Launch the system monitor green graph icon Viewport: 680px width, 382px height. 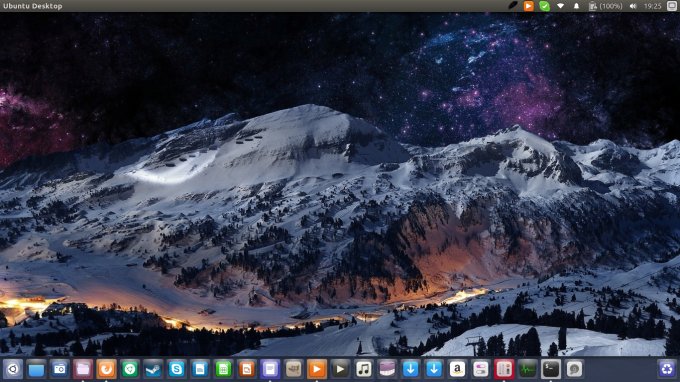coord(528,369)
